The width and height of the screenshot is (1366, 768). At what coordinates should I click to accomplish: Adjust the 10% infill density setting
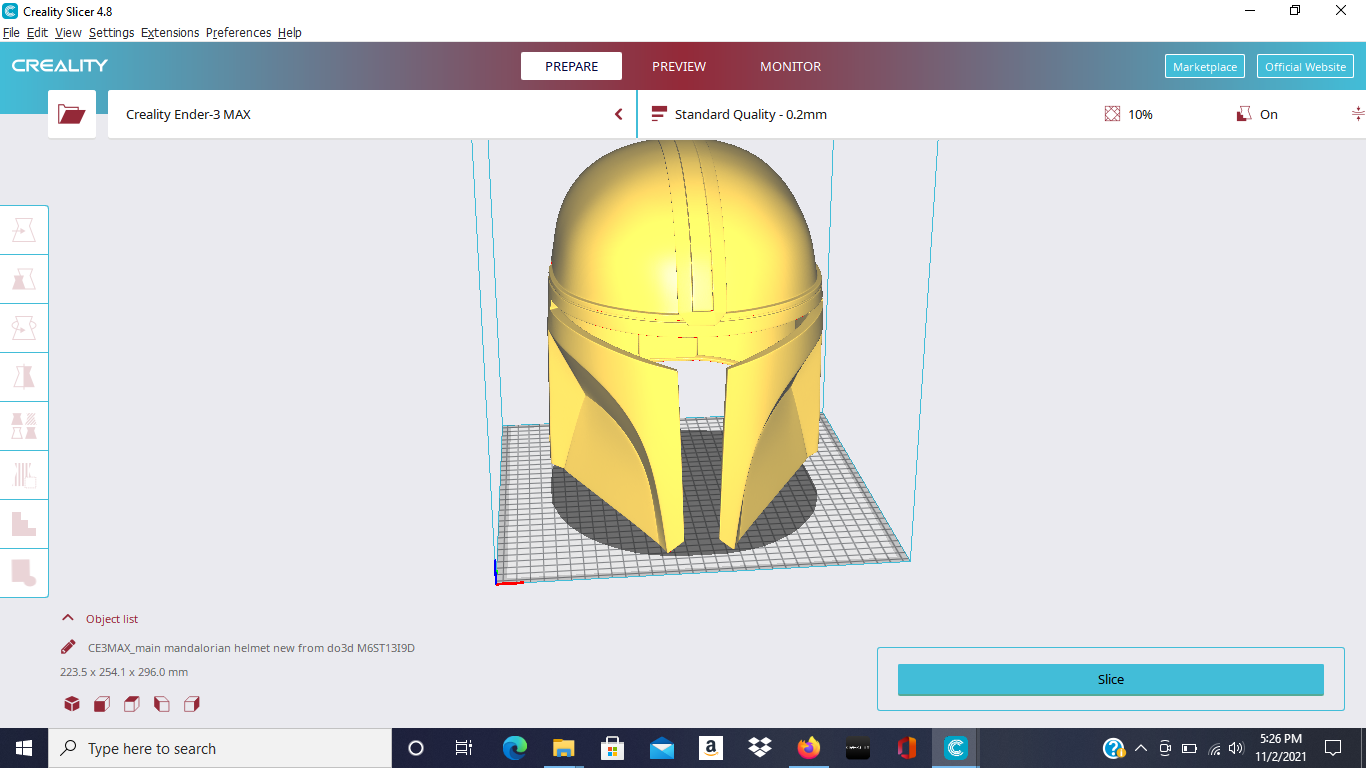point(1130,114)
